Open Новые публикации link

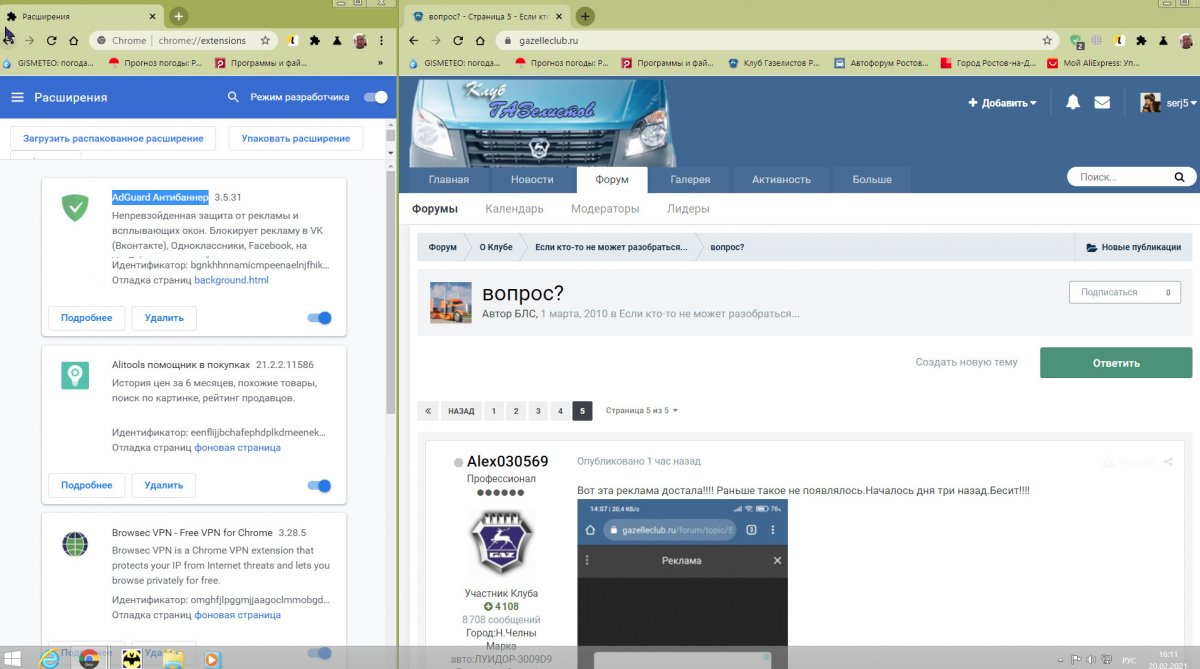click(x=1133, y=247)
